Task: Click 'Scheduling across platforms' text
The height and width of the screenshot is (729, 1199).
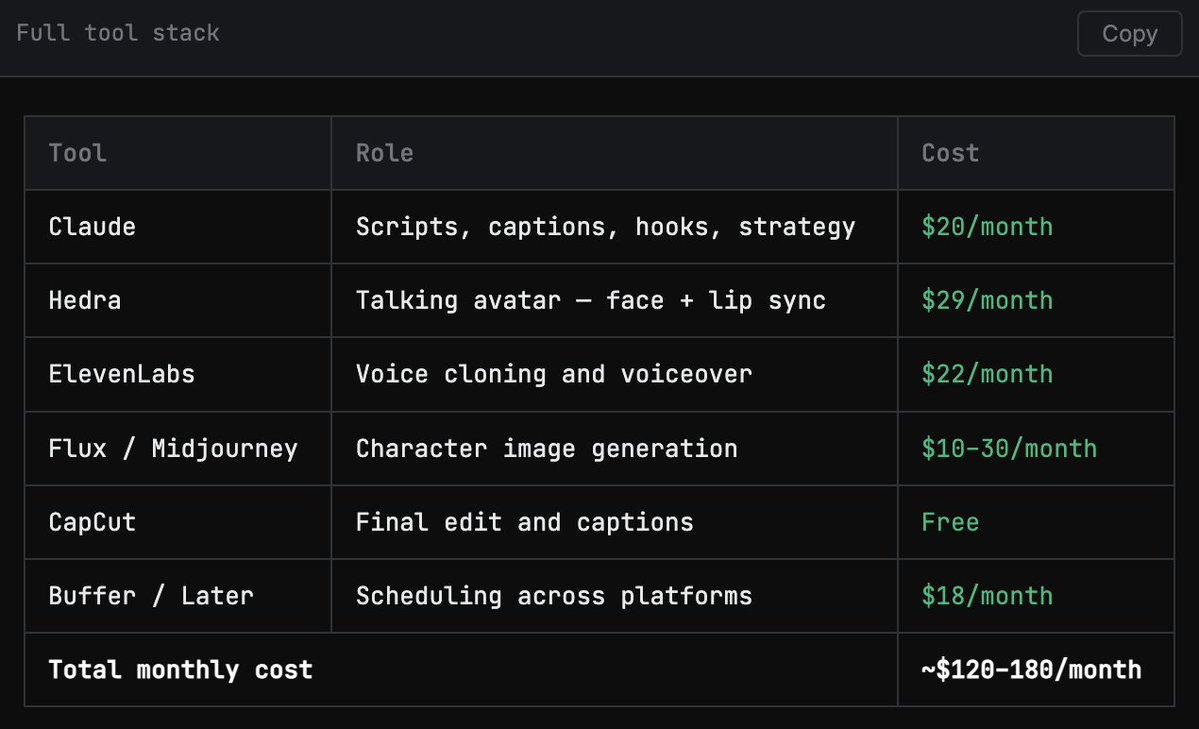Action: click(554, 596)
